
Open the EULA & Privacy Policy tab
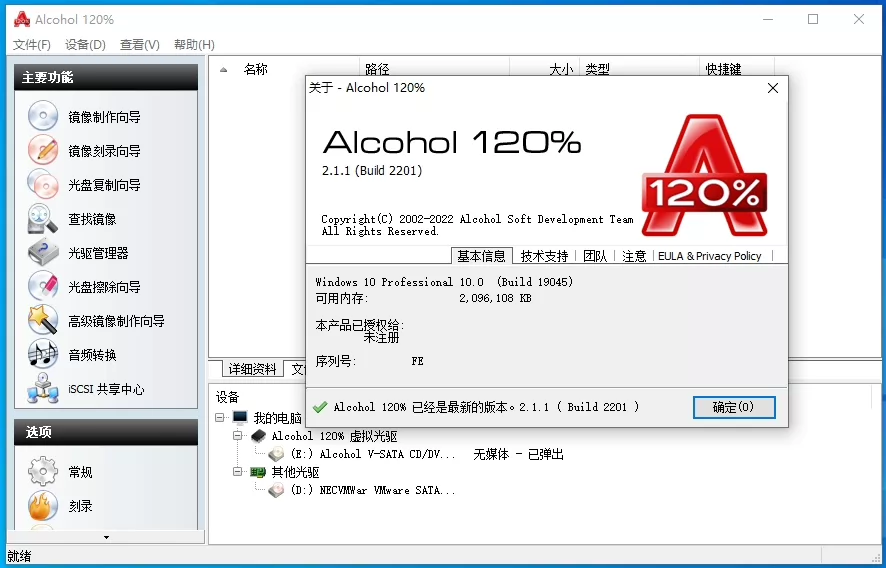[710, 256]
